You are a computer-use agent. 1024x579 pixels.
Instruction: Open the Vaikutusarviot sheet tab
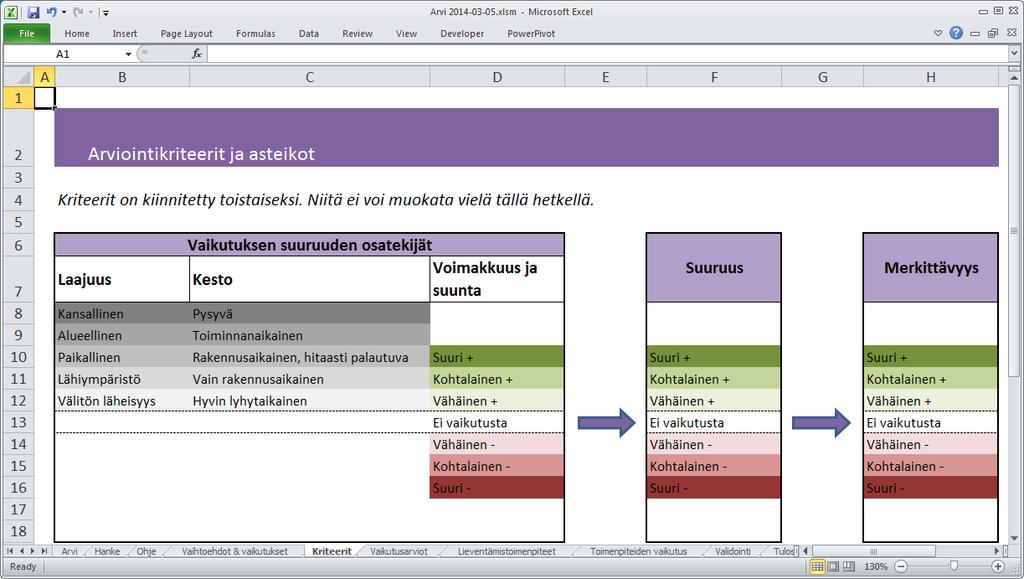(x=399, y=552)
